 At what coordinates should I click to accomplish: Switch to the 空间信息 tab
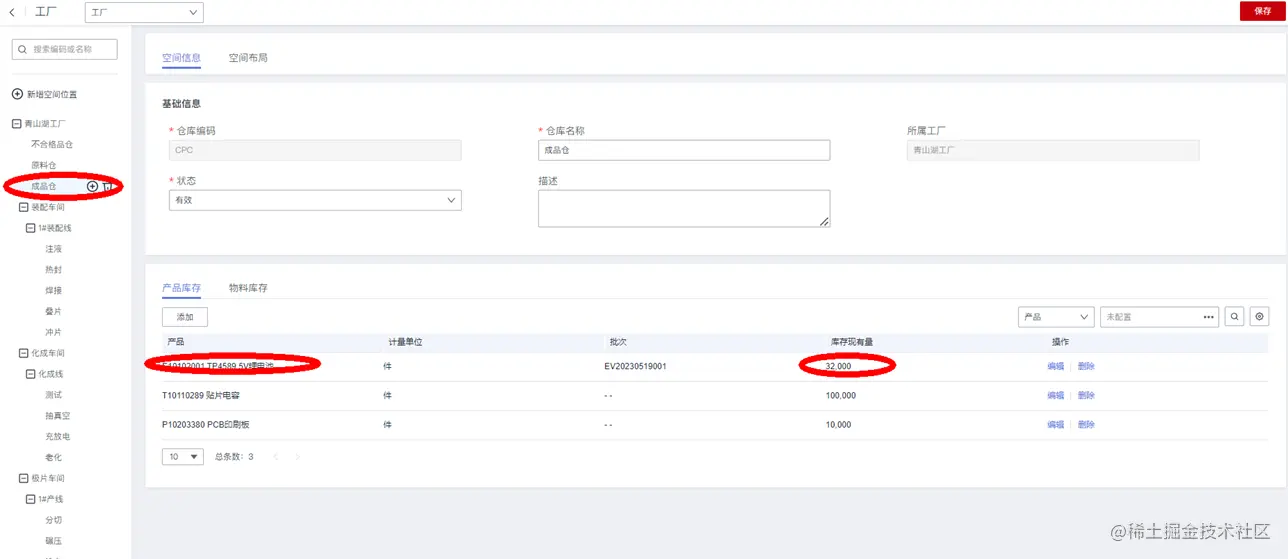pos(181,58)
